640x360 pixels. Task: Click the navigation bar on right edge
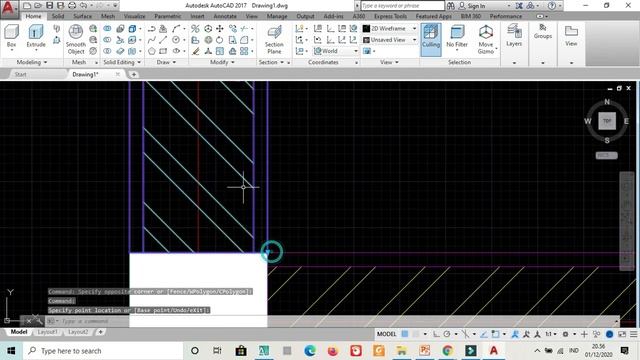point(627,221)
